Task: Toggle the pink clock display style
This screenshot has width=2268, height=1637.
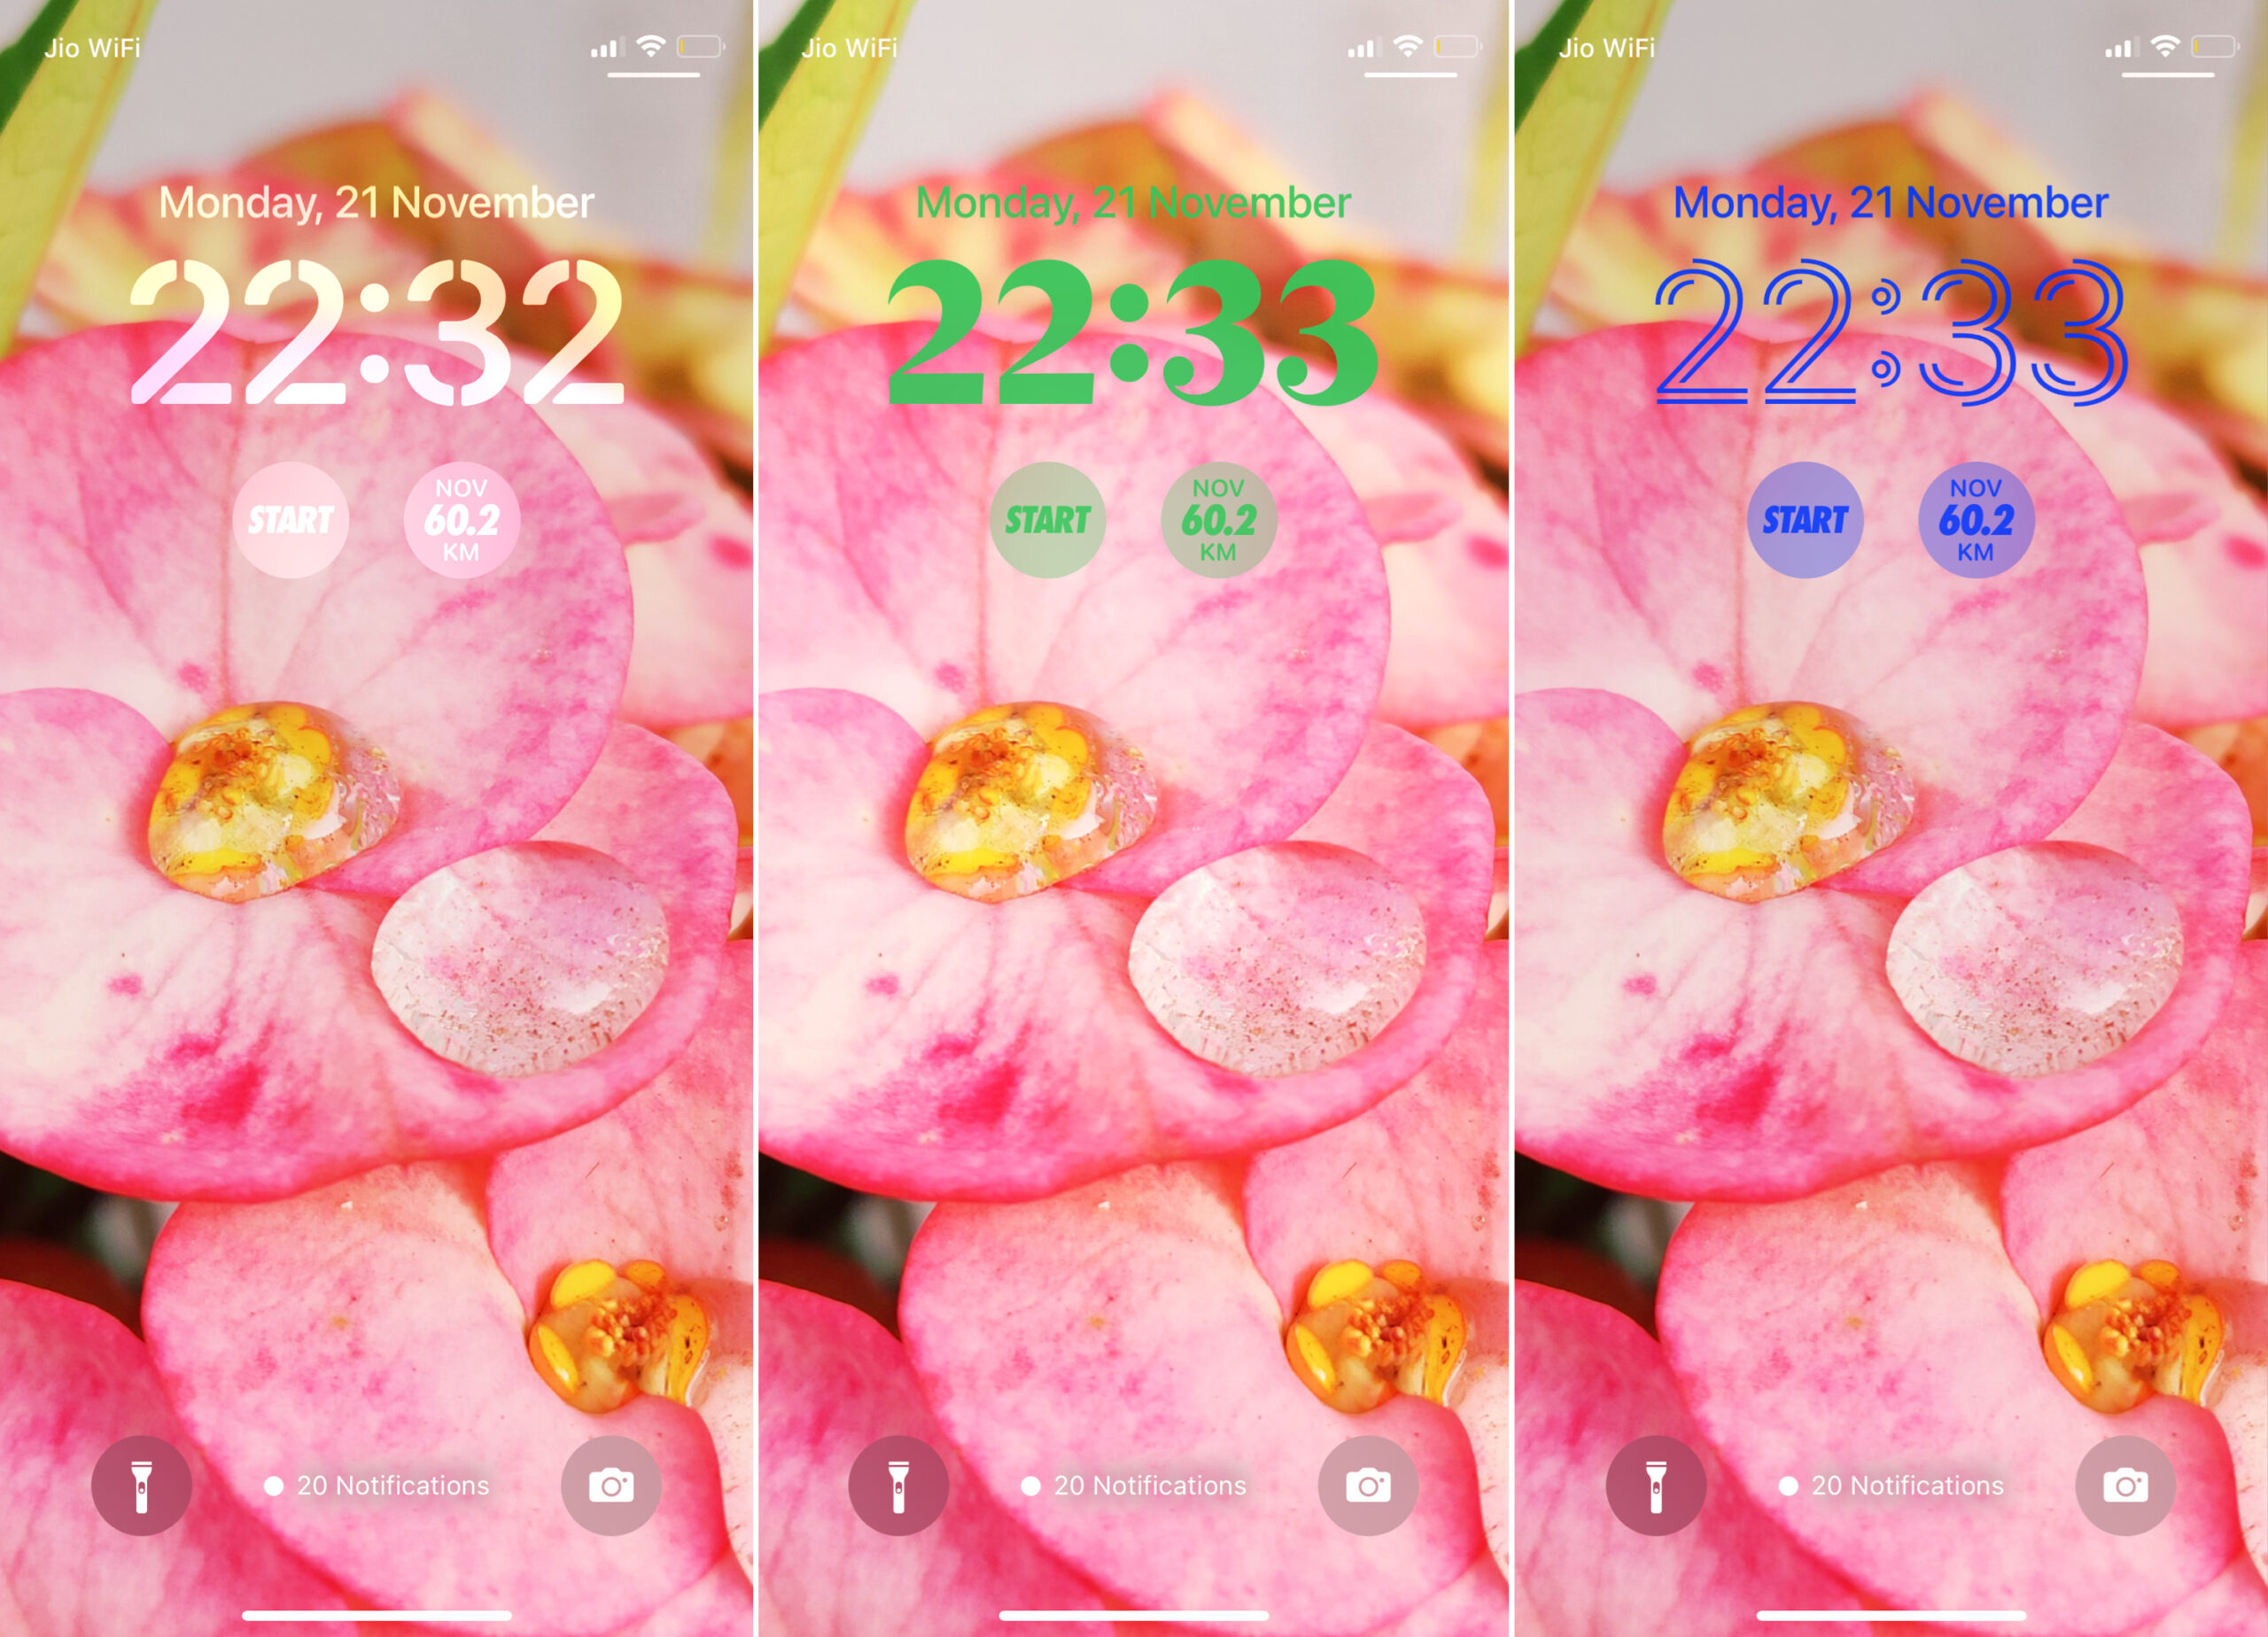Action: (x=377, y=335)
